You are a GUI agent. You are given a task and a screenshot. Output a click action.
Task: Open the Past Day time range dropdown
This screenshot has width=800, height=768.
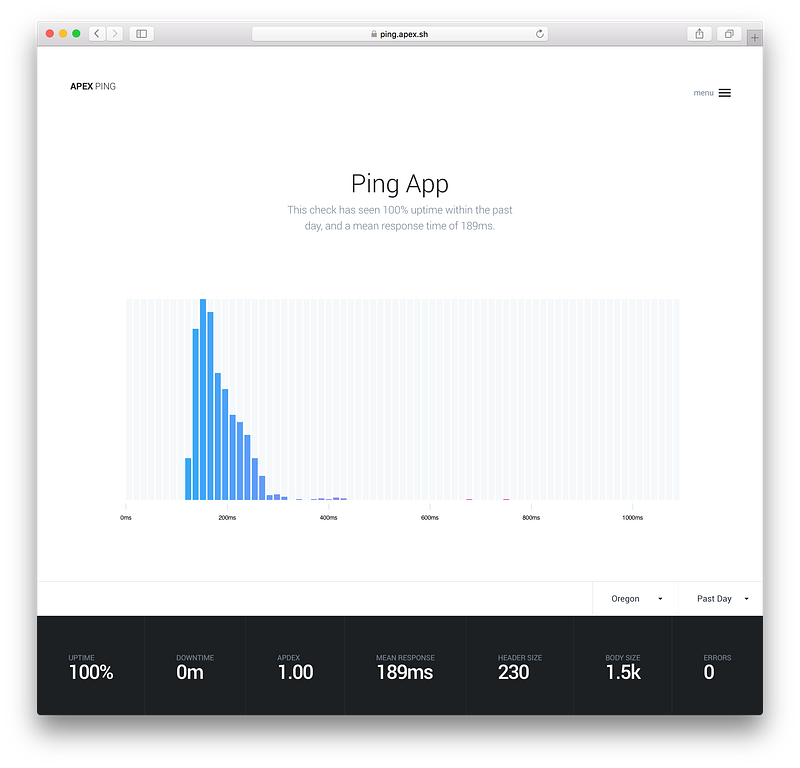[721, 599]
